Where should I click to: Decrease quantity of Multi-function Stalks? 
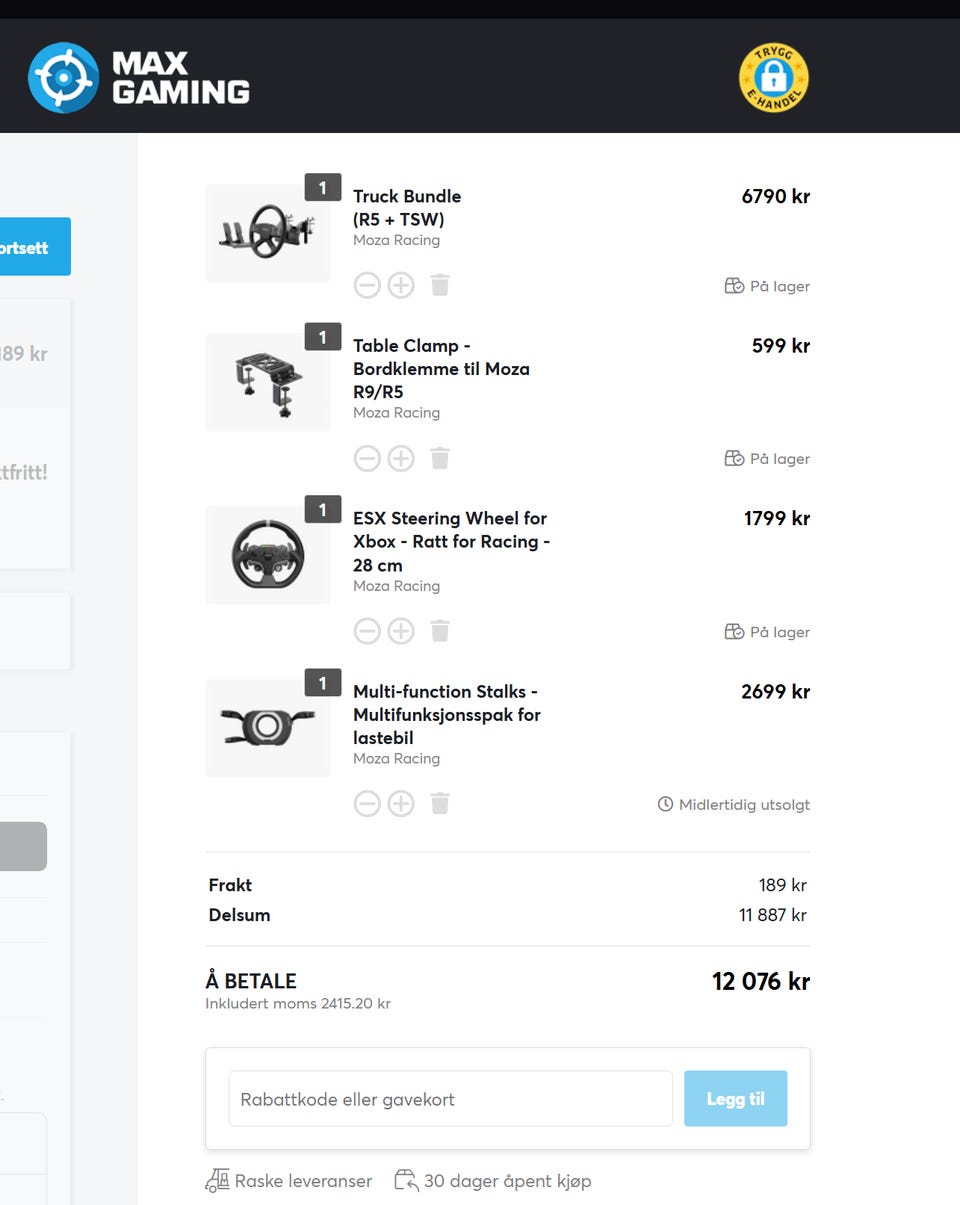[x=367, y=804]
